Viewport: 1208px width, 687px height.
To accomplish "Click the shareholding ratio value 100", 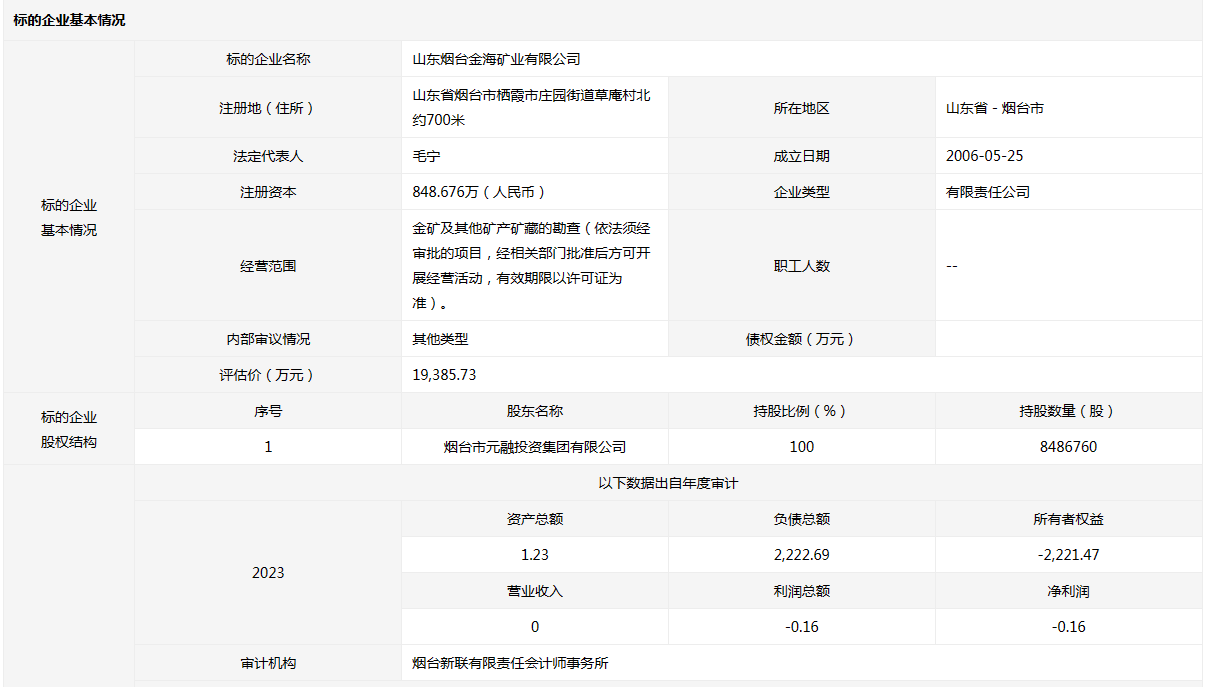I will click(x=801, y=447).
